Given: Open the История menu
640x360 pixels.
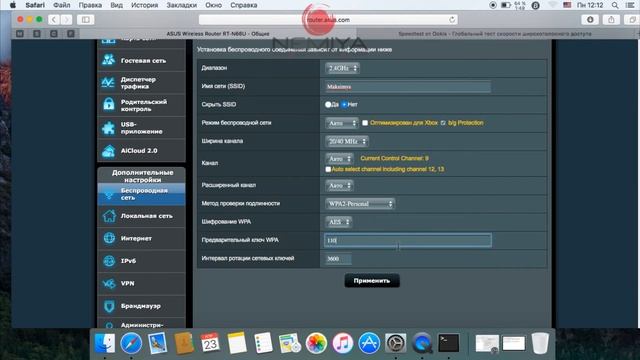Looking at the screenshot, I should pos(144,5).
